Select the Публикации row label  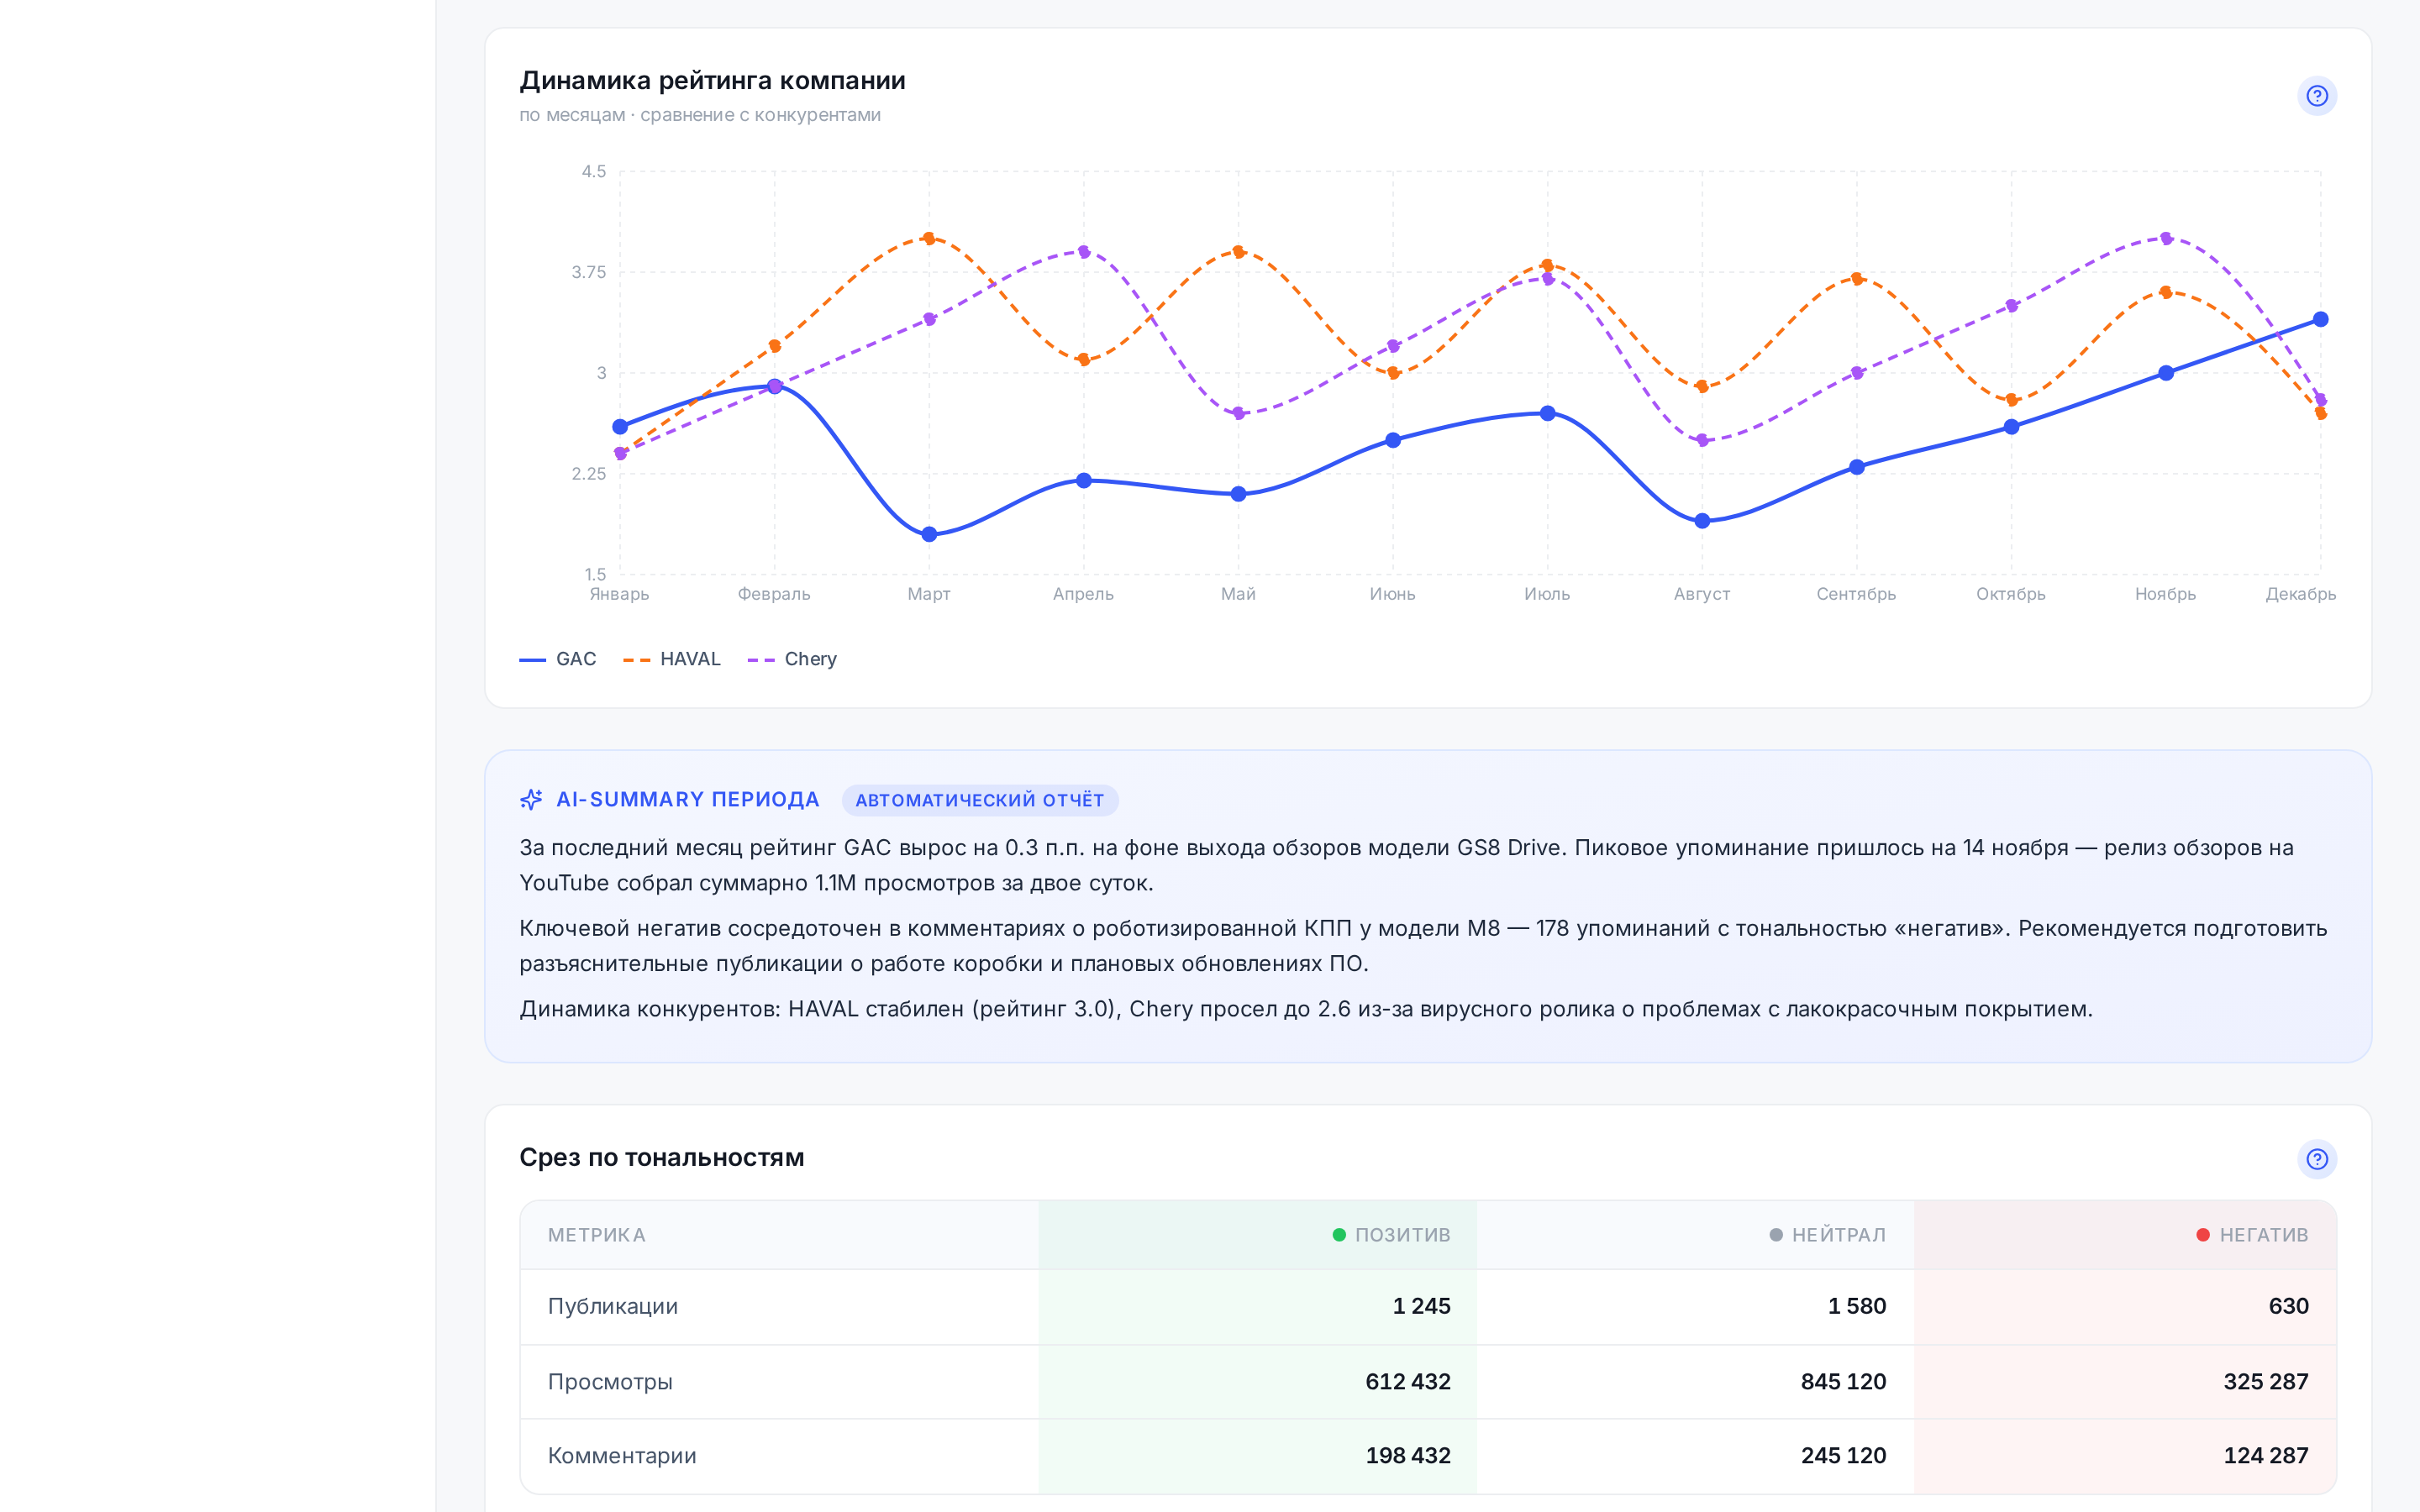pyautogui.click(x=613, y=1306)
